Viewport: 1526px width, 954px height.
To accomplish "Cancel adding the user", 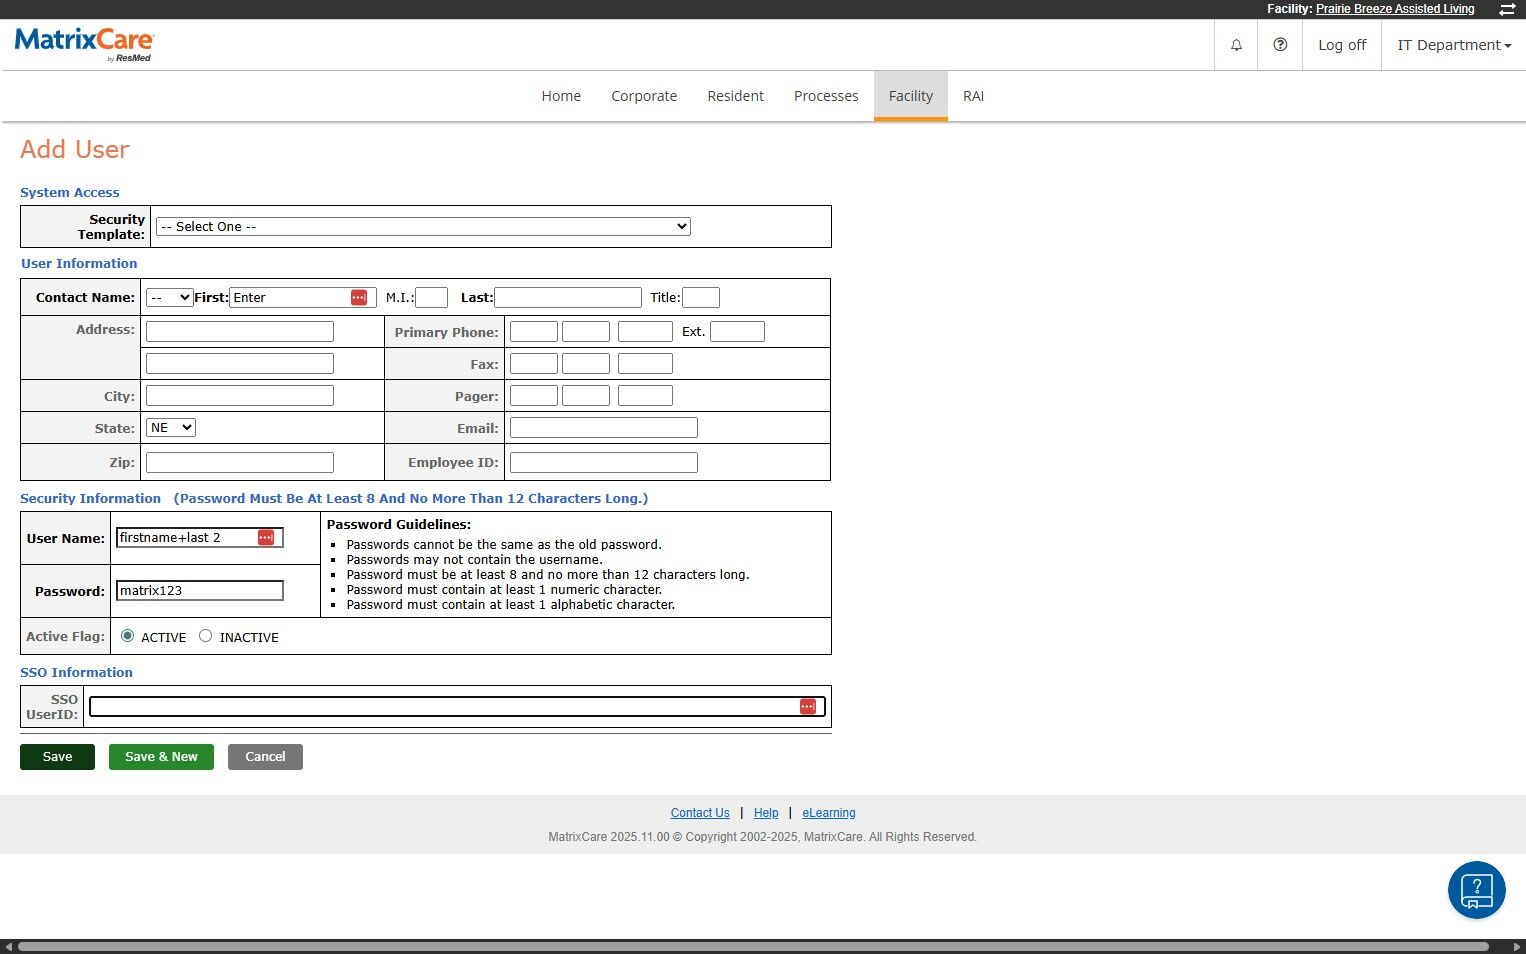I will [265, 757].
